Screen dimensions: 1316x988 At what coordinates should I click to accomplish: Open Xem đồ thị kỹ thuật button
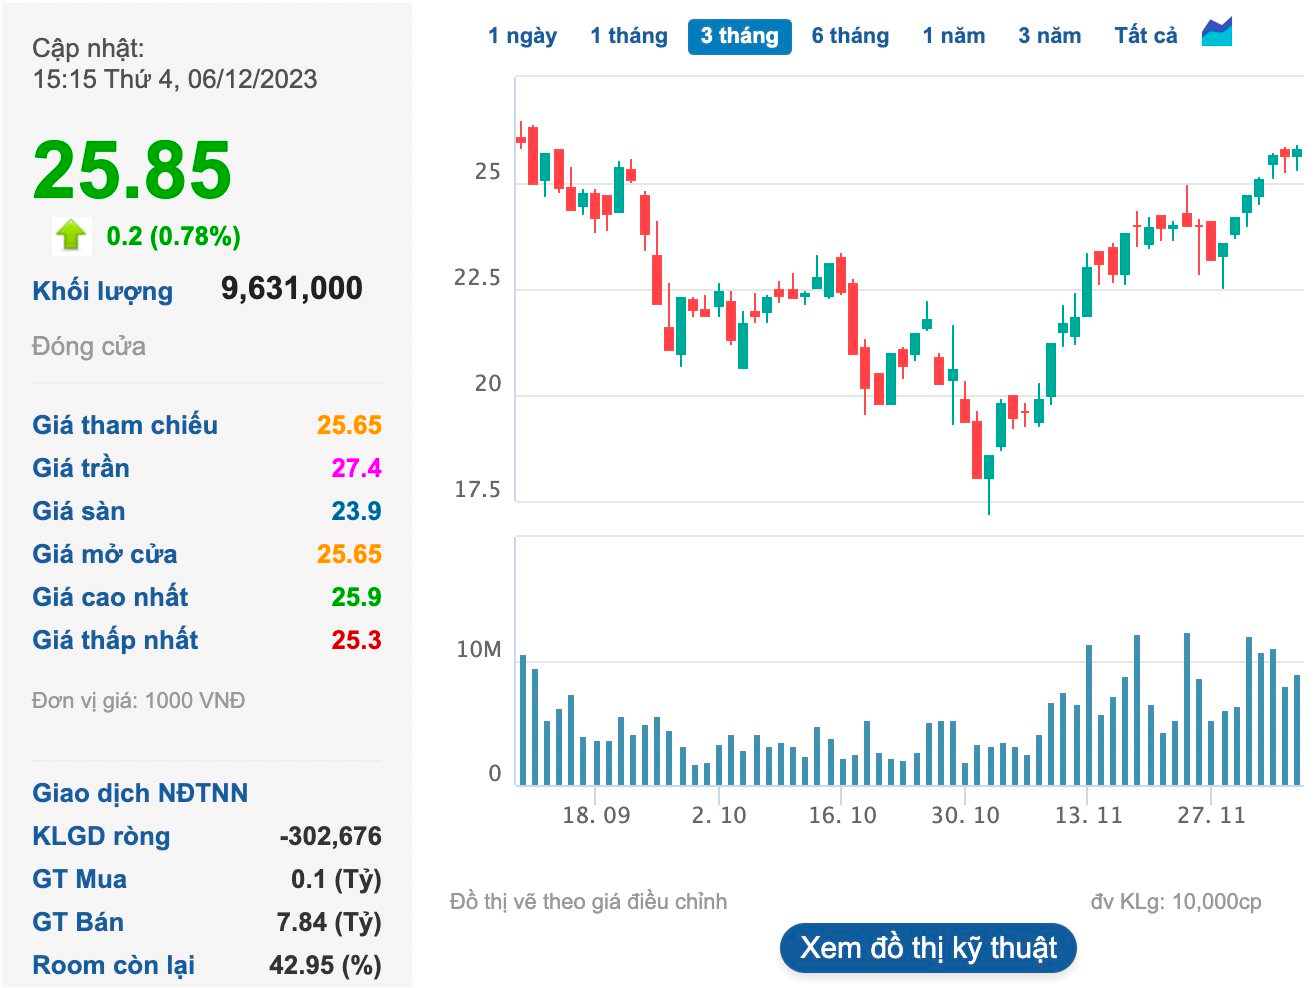pyautogui.click(x=928, y=947)
